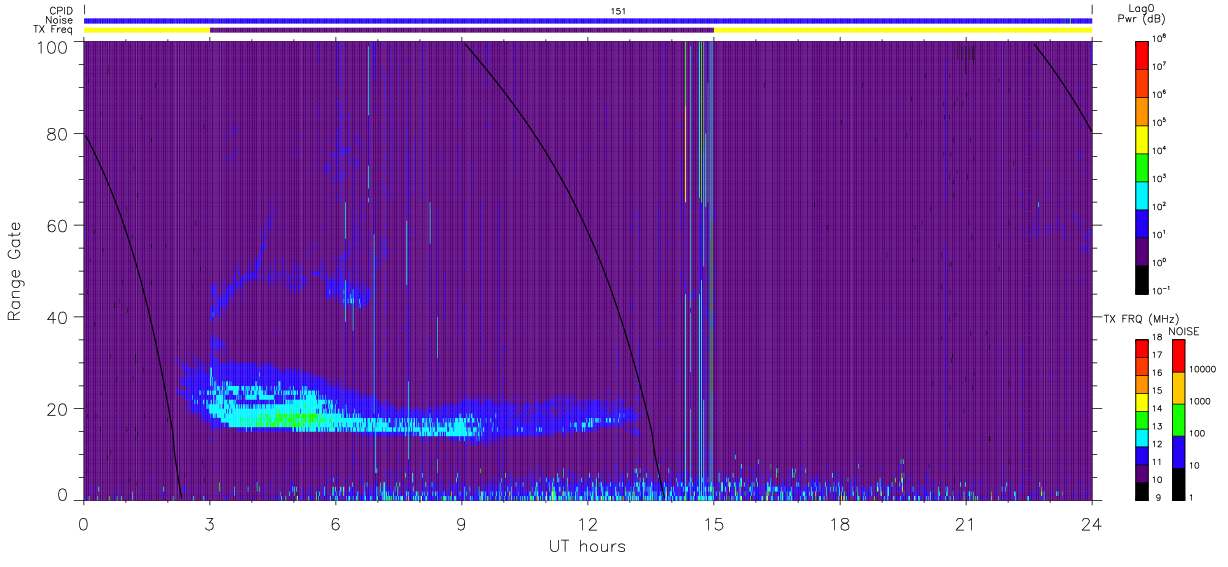Click the 20 label on the Range Gate axis
Viewport: 1228px width, 567px height.
(57, 408)
